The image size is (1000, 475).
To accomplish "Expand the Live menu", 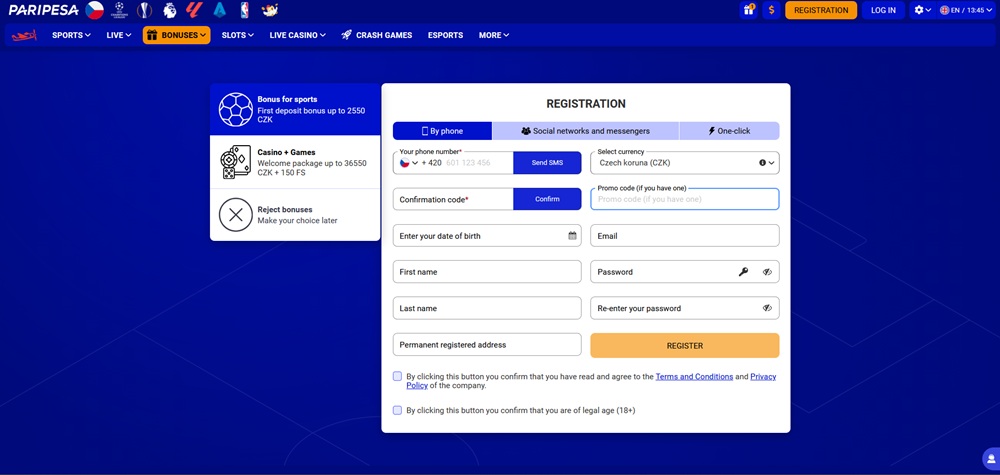I will point(119,35).
